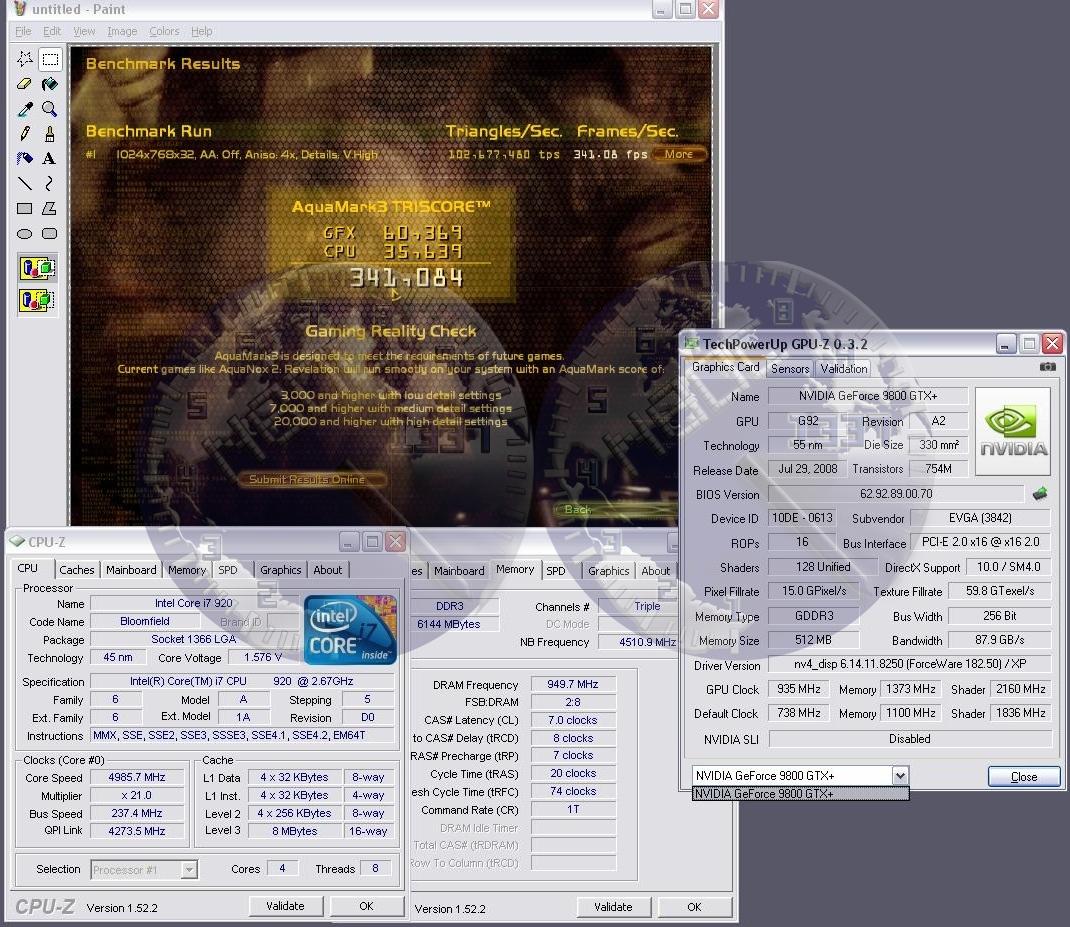Choose the Line tool in Paint

tap(25, 183)
